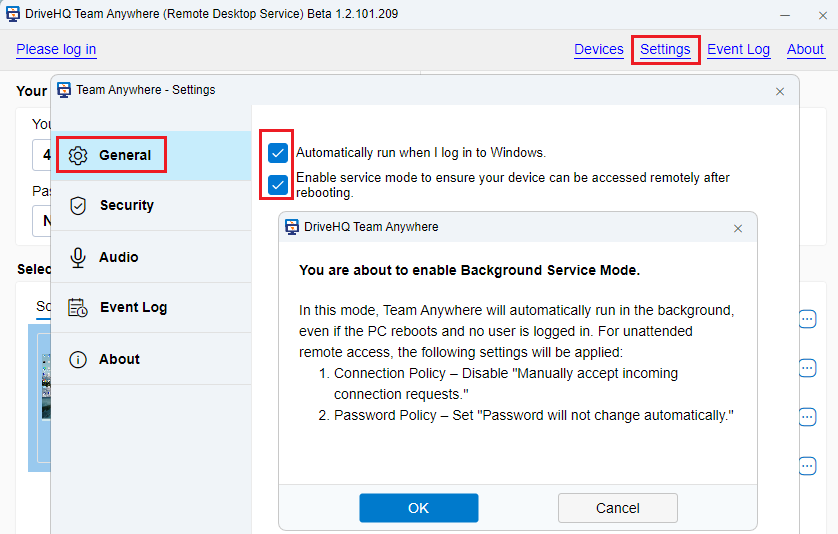Screen dimensions: 838x534
Task: Open the bottom ellipsis options button
Action: (808, 465)
